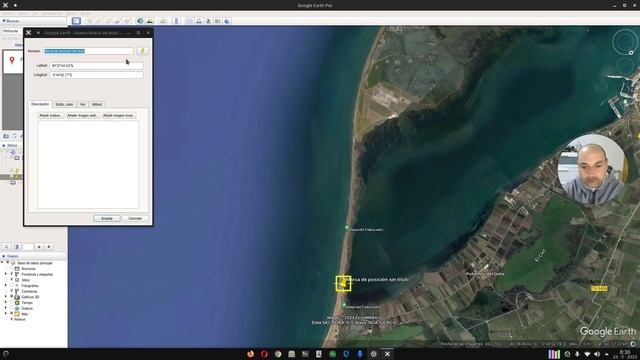Click the print toolbar icon

click(x=199, y=20)
